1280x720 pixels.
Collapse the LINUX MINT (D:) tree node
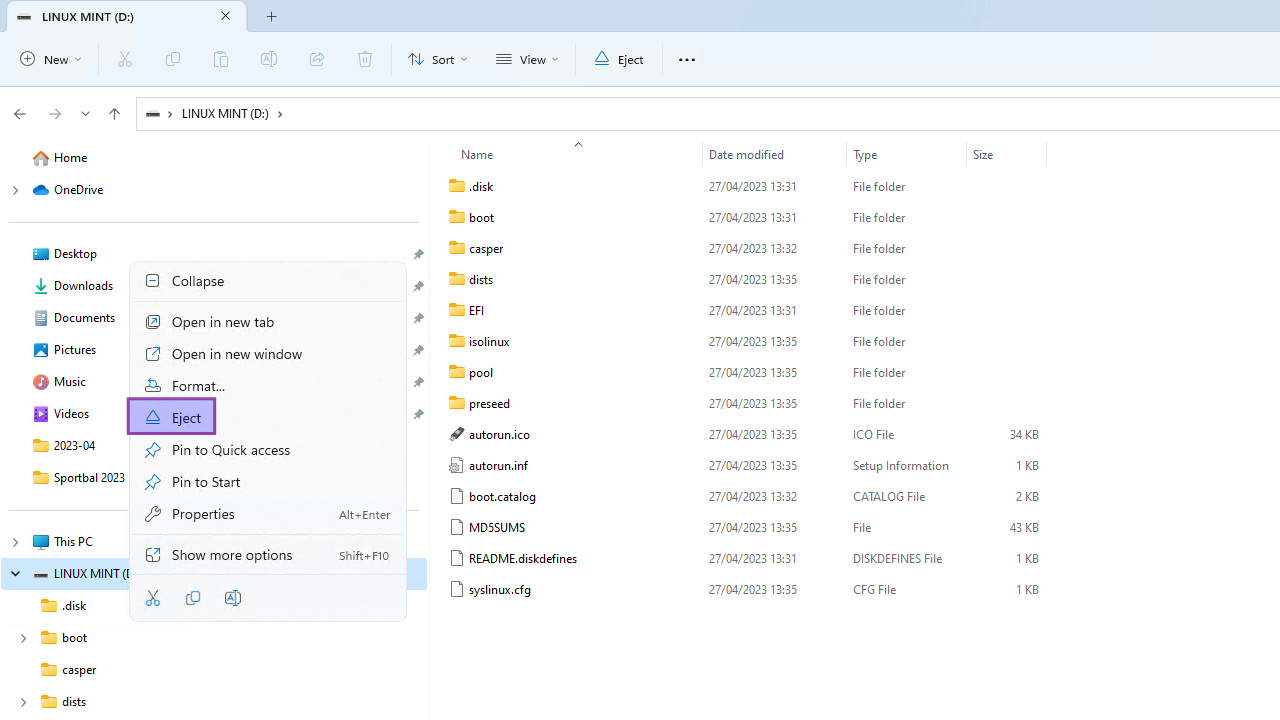15,574
